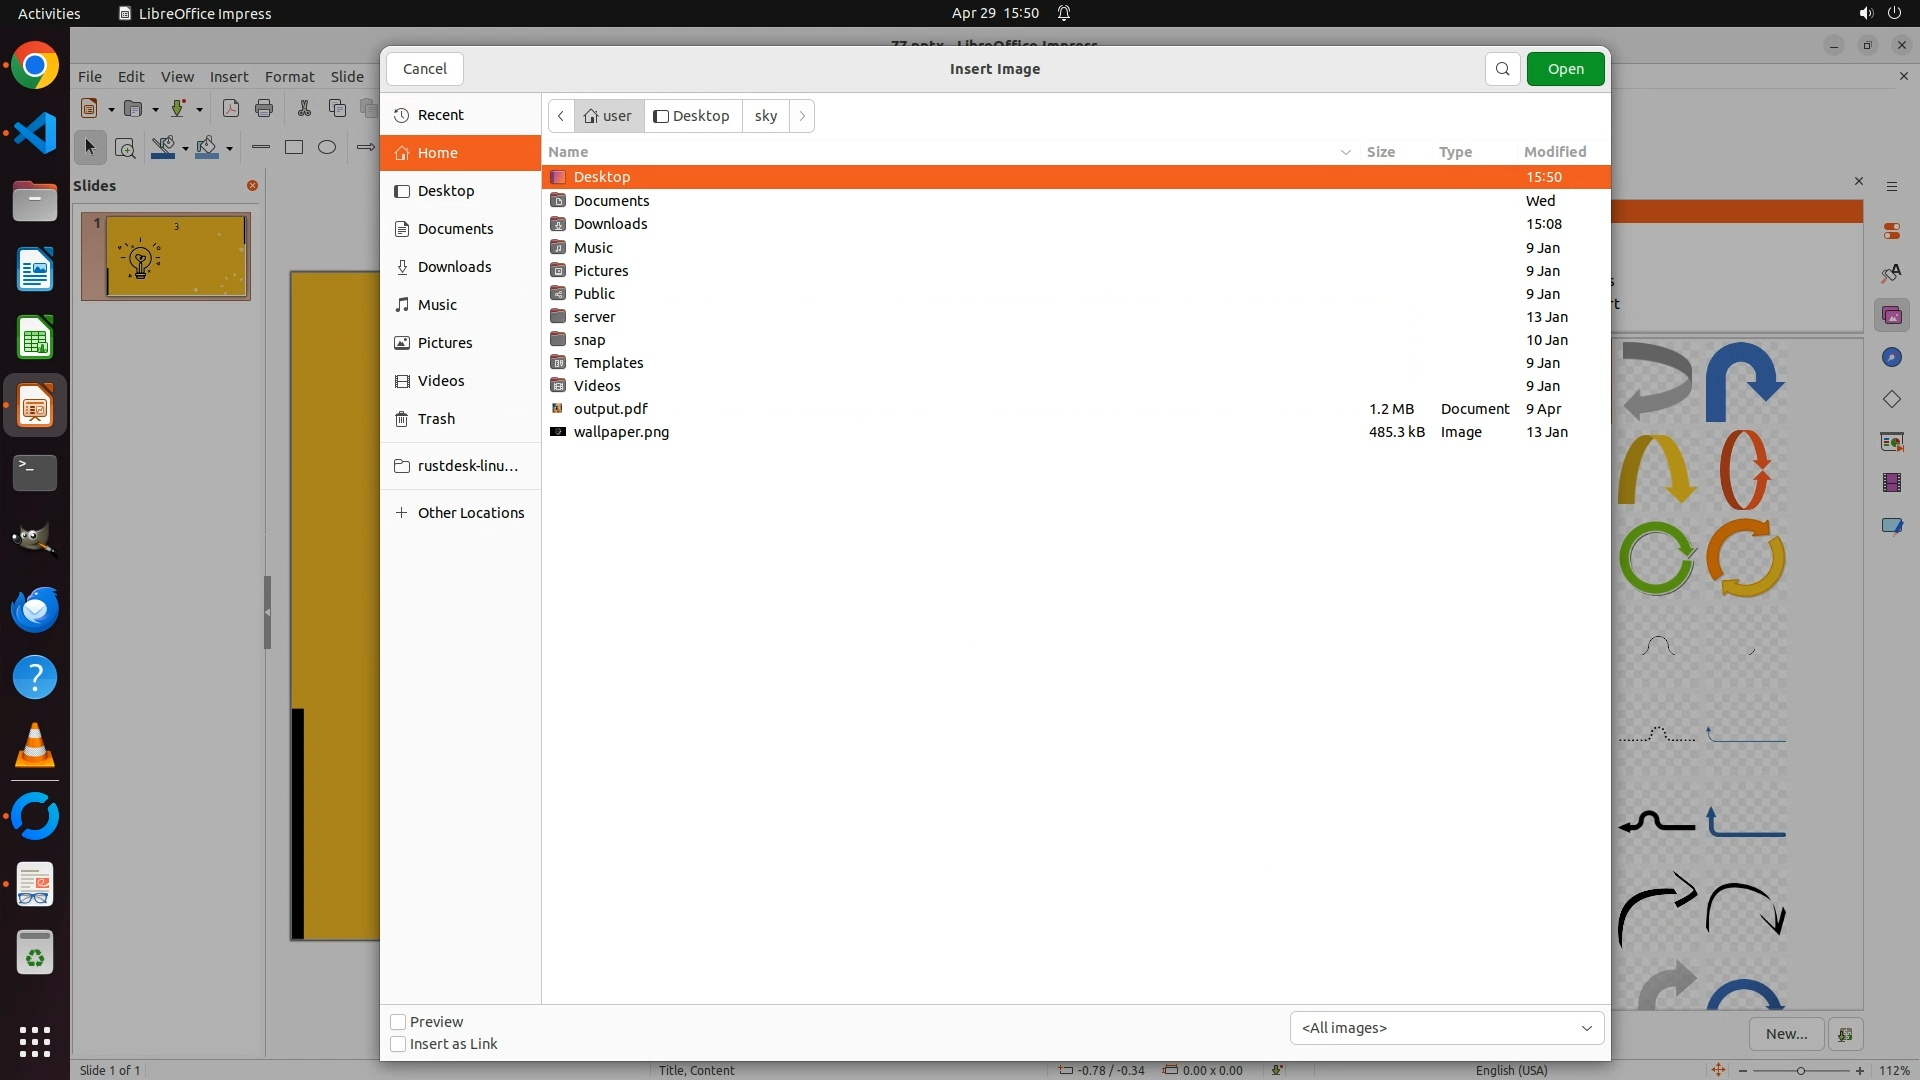Screen dimensions: 1920x1080
Task: Open the Insert menu
Action: pyautogui.click(x=228, y=77)
